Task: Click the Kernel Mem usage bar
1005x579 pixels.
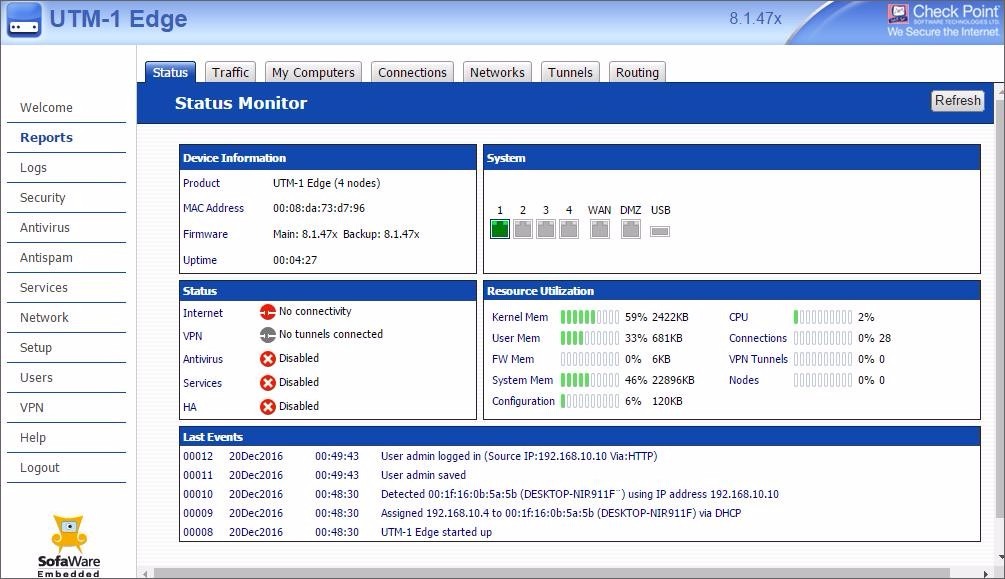Action: 590,317
